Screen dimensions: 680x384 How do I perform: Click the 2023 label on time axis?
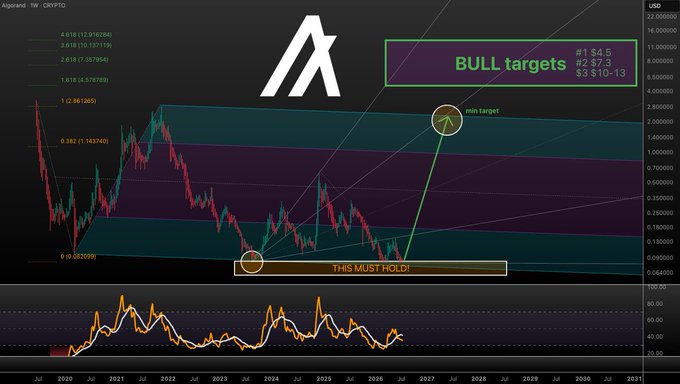(x=219, y=379)
